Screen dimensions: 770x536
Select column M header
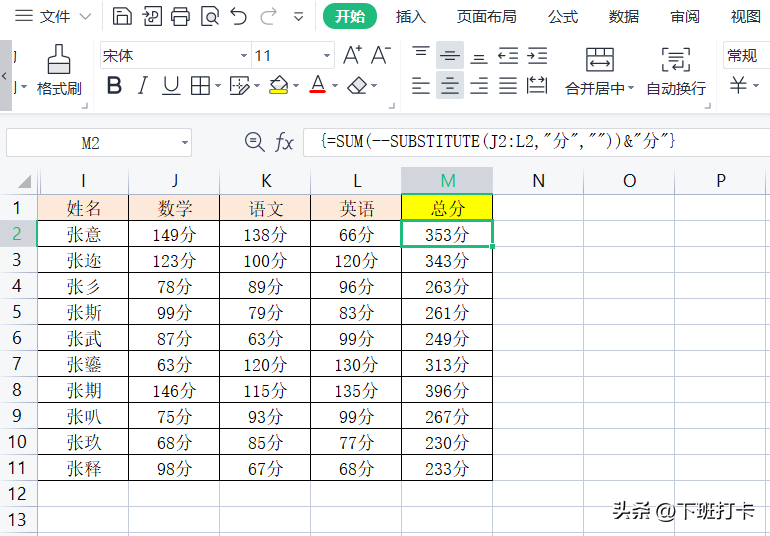coord(447,181)
